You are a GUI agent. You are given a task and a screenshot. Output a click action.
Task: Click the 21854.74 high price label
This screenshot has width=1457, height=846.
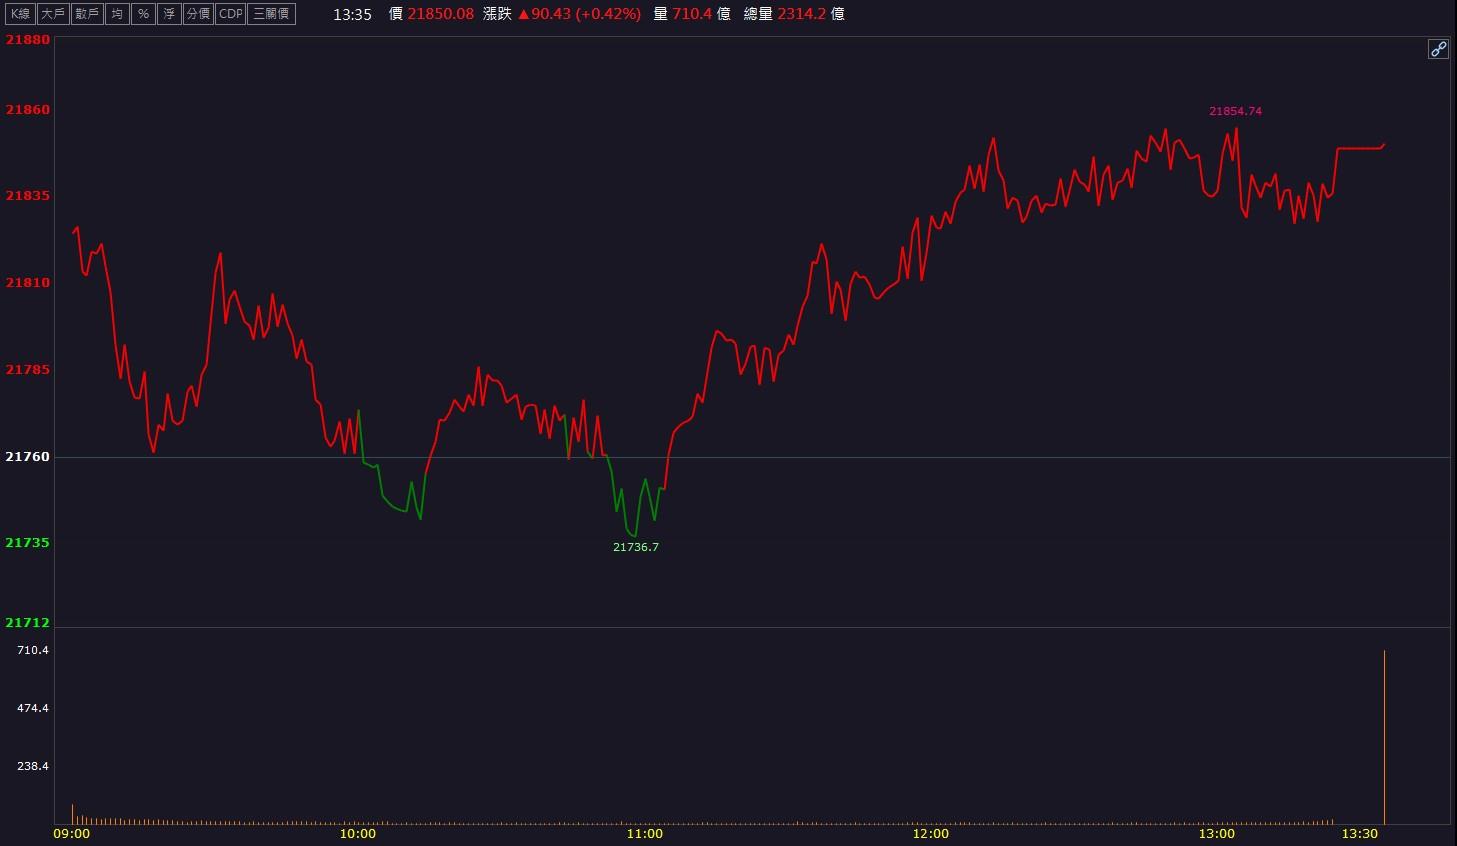tap(1235, 111)
